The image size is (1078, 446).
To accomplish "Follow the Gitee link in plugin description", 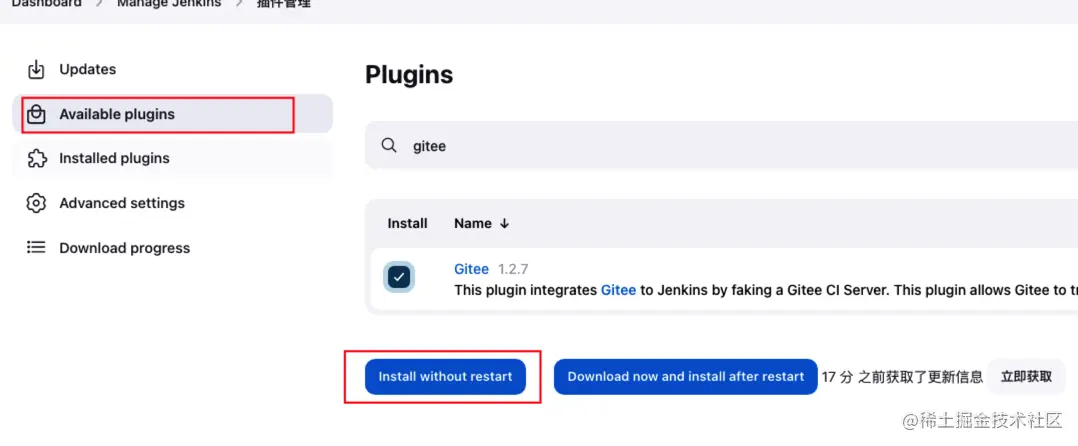I will [618, 290].
